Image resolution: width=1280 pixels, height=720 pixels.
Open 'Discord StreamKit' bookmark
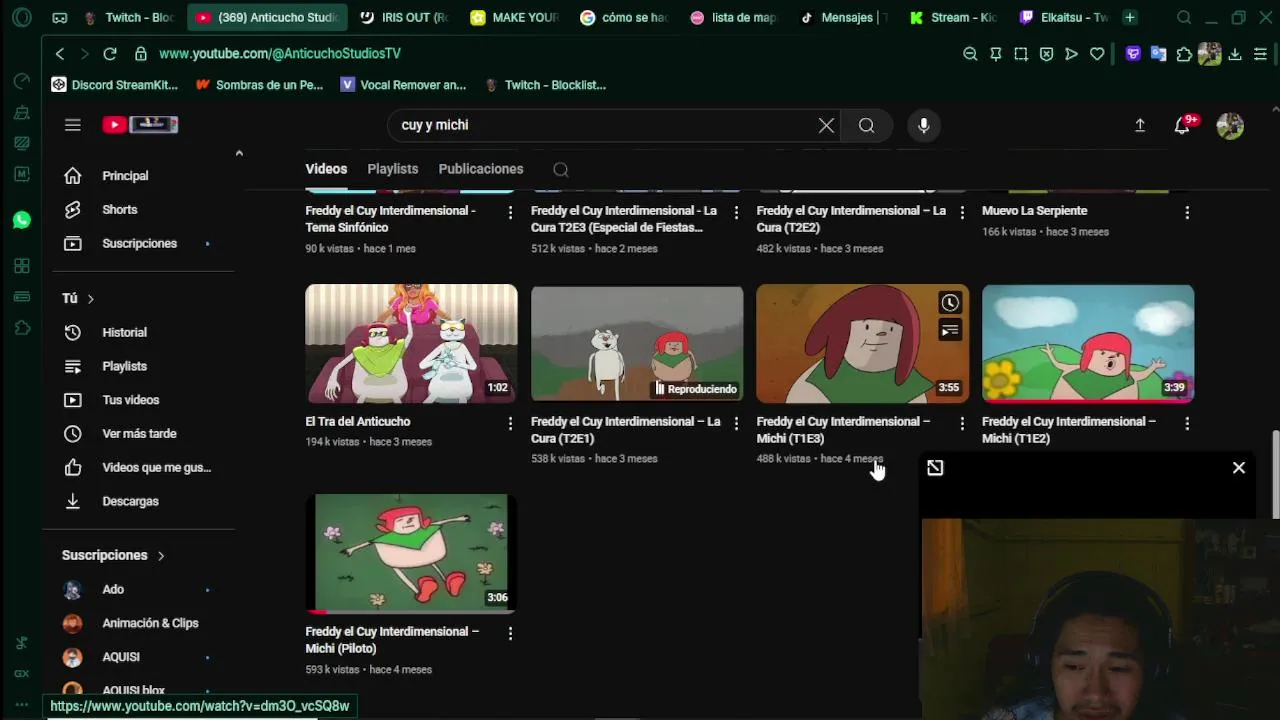[114, 85]
